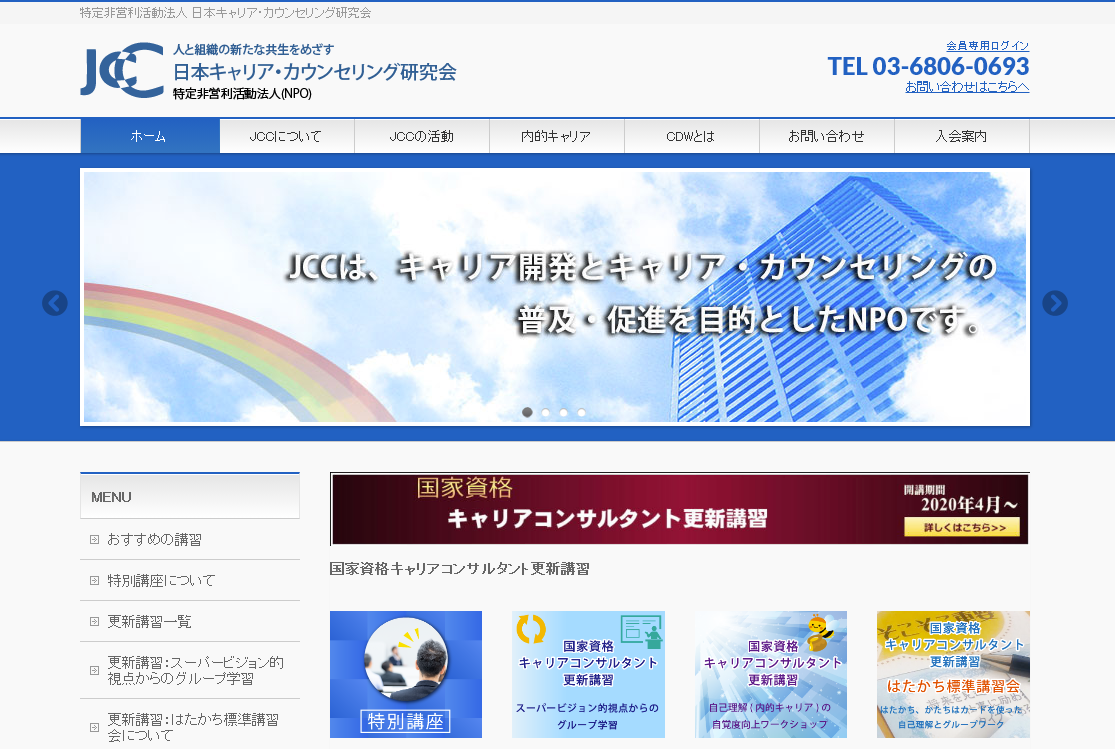Open the CDWとは menu item
The width and height of the screenshot is (1115, 749).
(692, 136)
